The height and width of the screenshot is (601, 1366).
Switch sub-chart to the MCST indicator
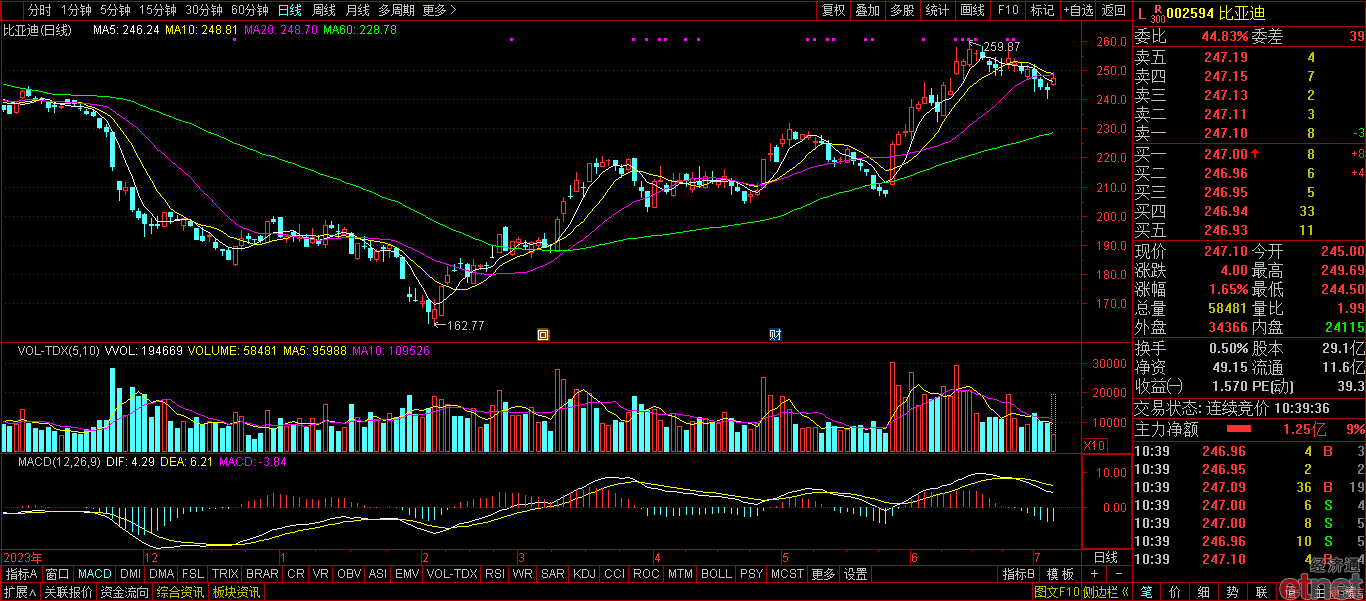click(787, 574)
